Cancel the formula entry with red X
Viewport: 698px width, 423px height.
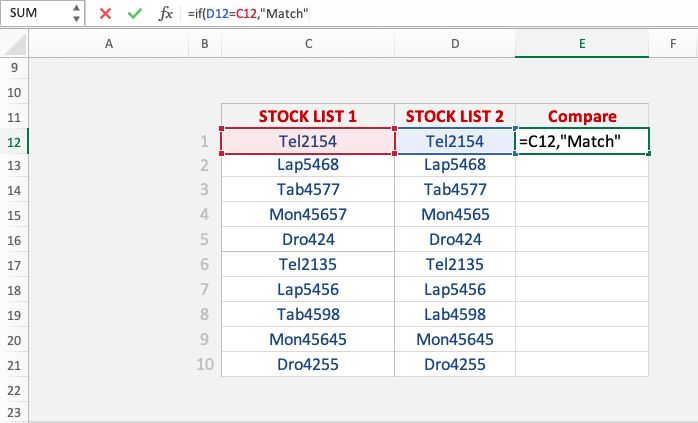pyautogui.click(x=106, y=14)
